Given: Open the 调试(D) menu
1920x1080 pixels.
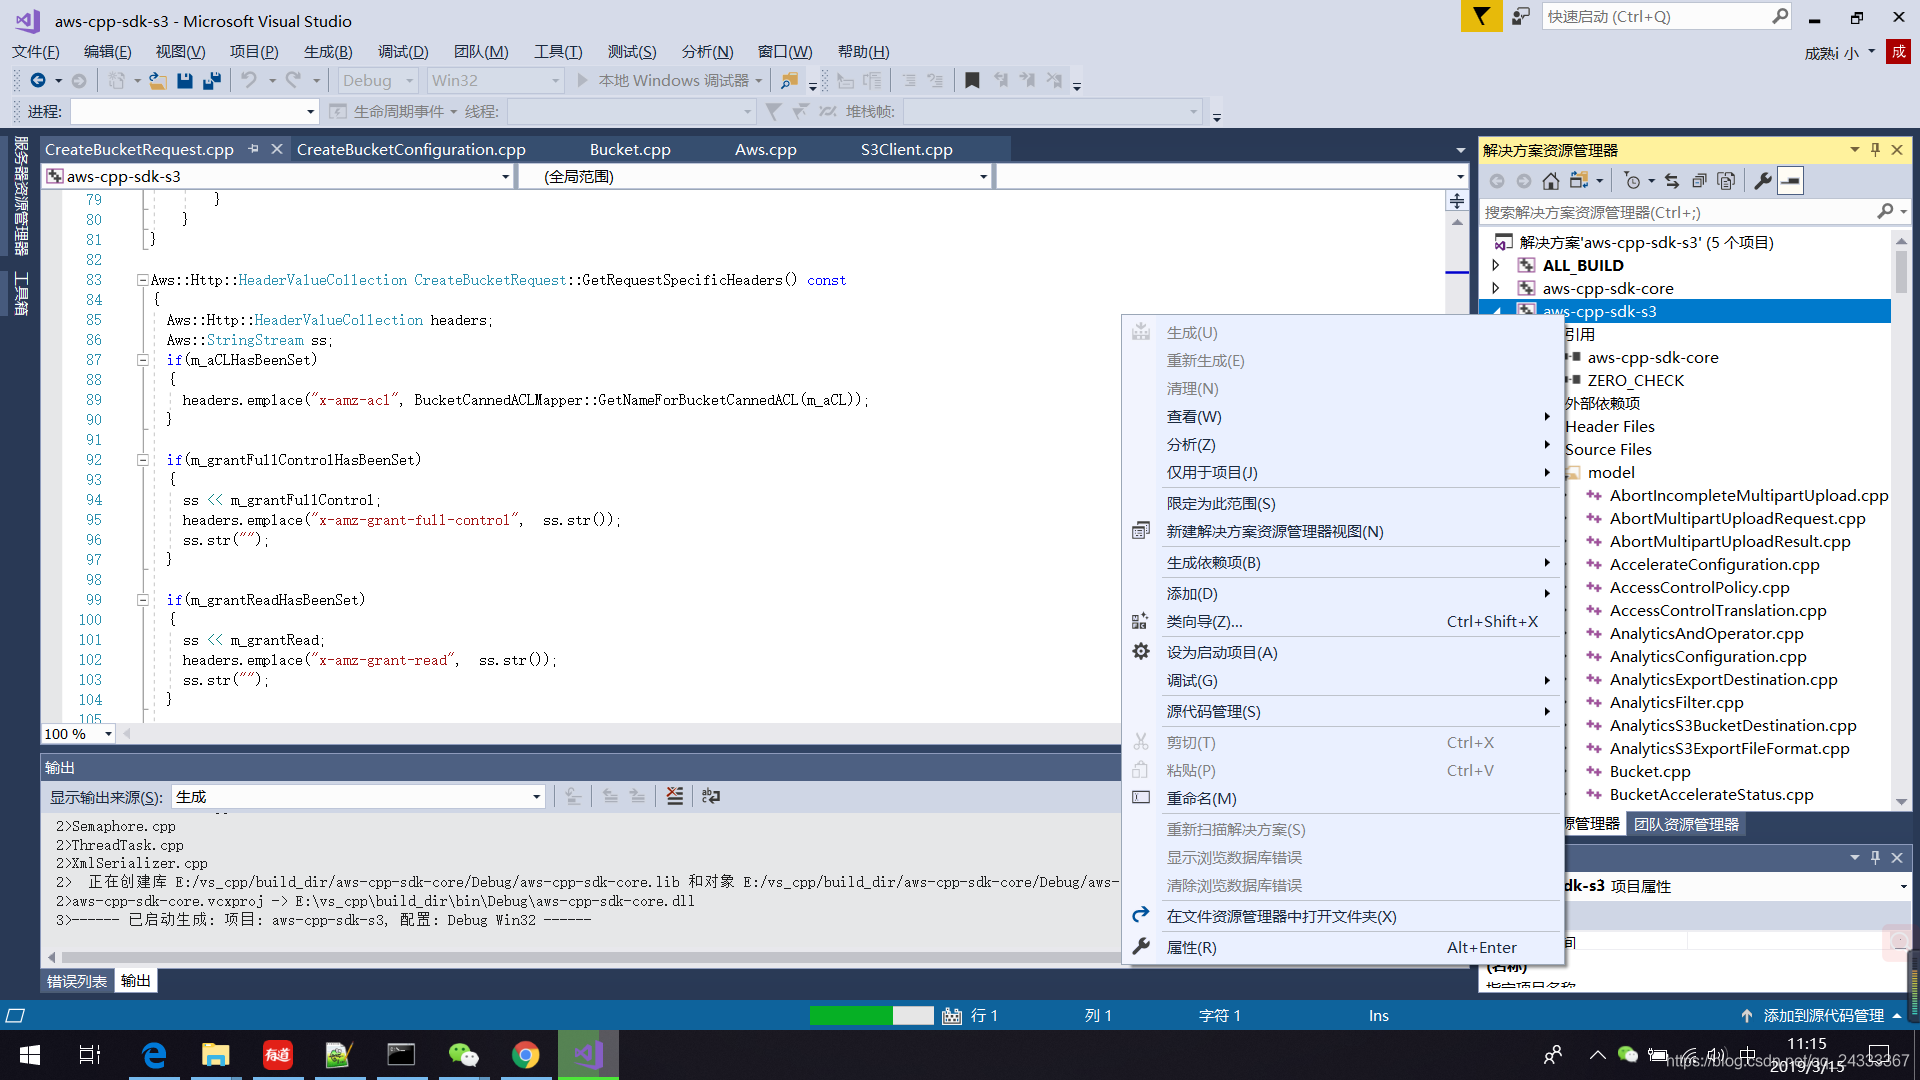Looking at the screenshot, I should pos(402,51).
